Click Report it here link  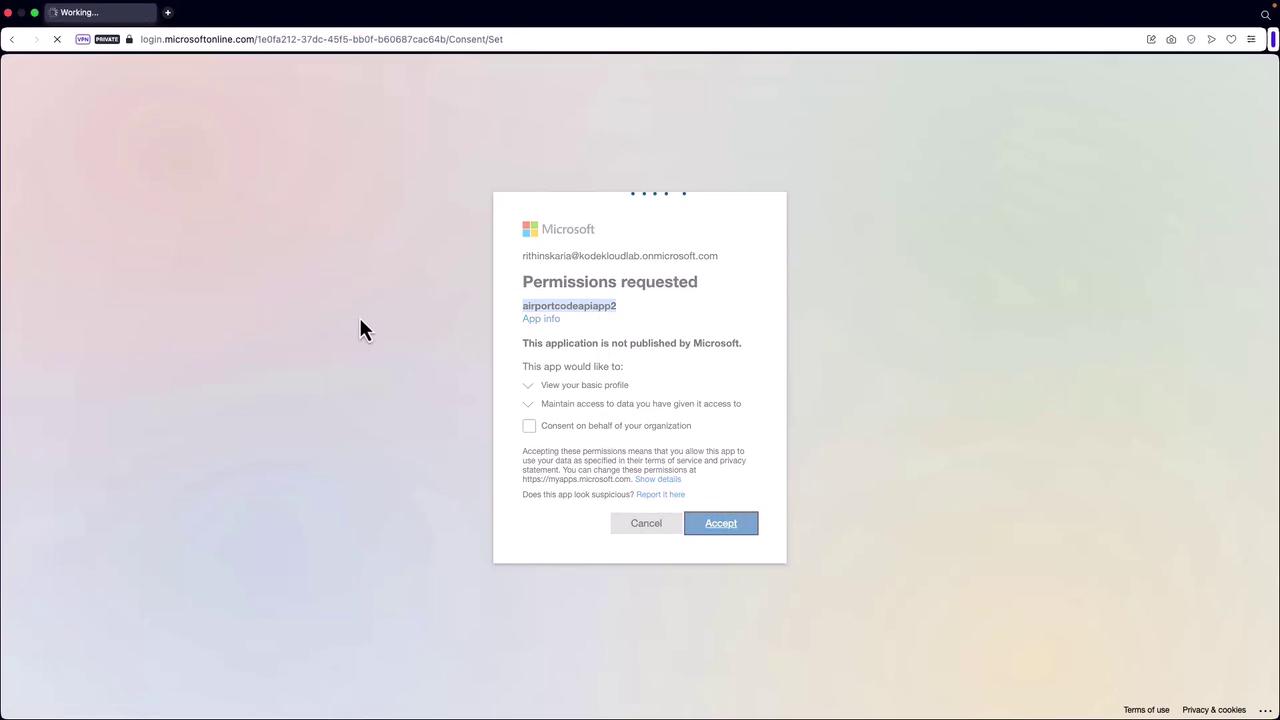(661, 495)
